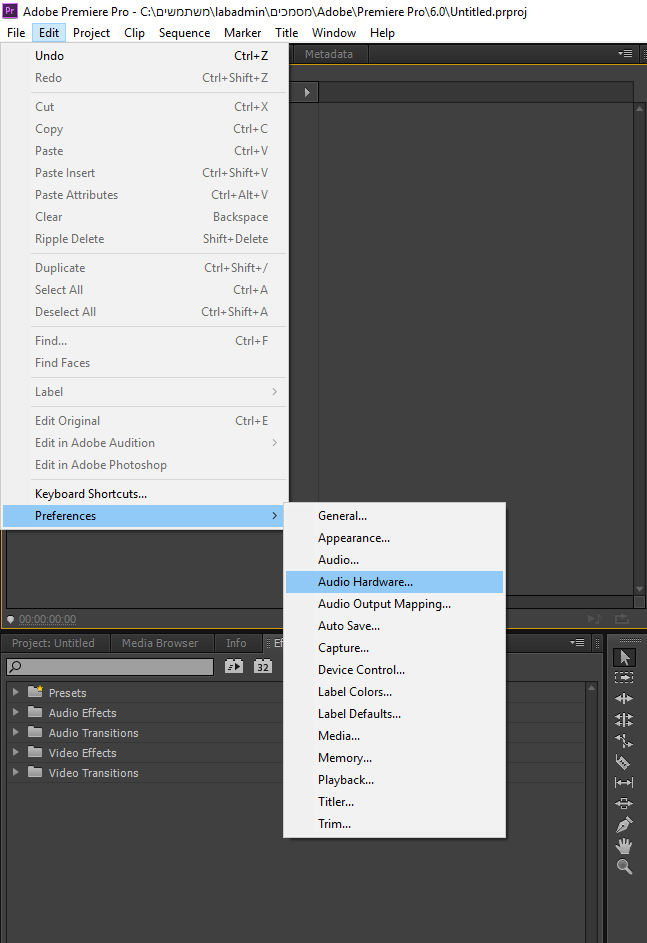
Task: Expand the Audio Transitions folder
Action: tap(16, 732)
